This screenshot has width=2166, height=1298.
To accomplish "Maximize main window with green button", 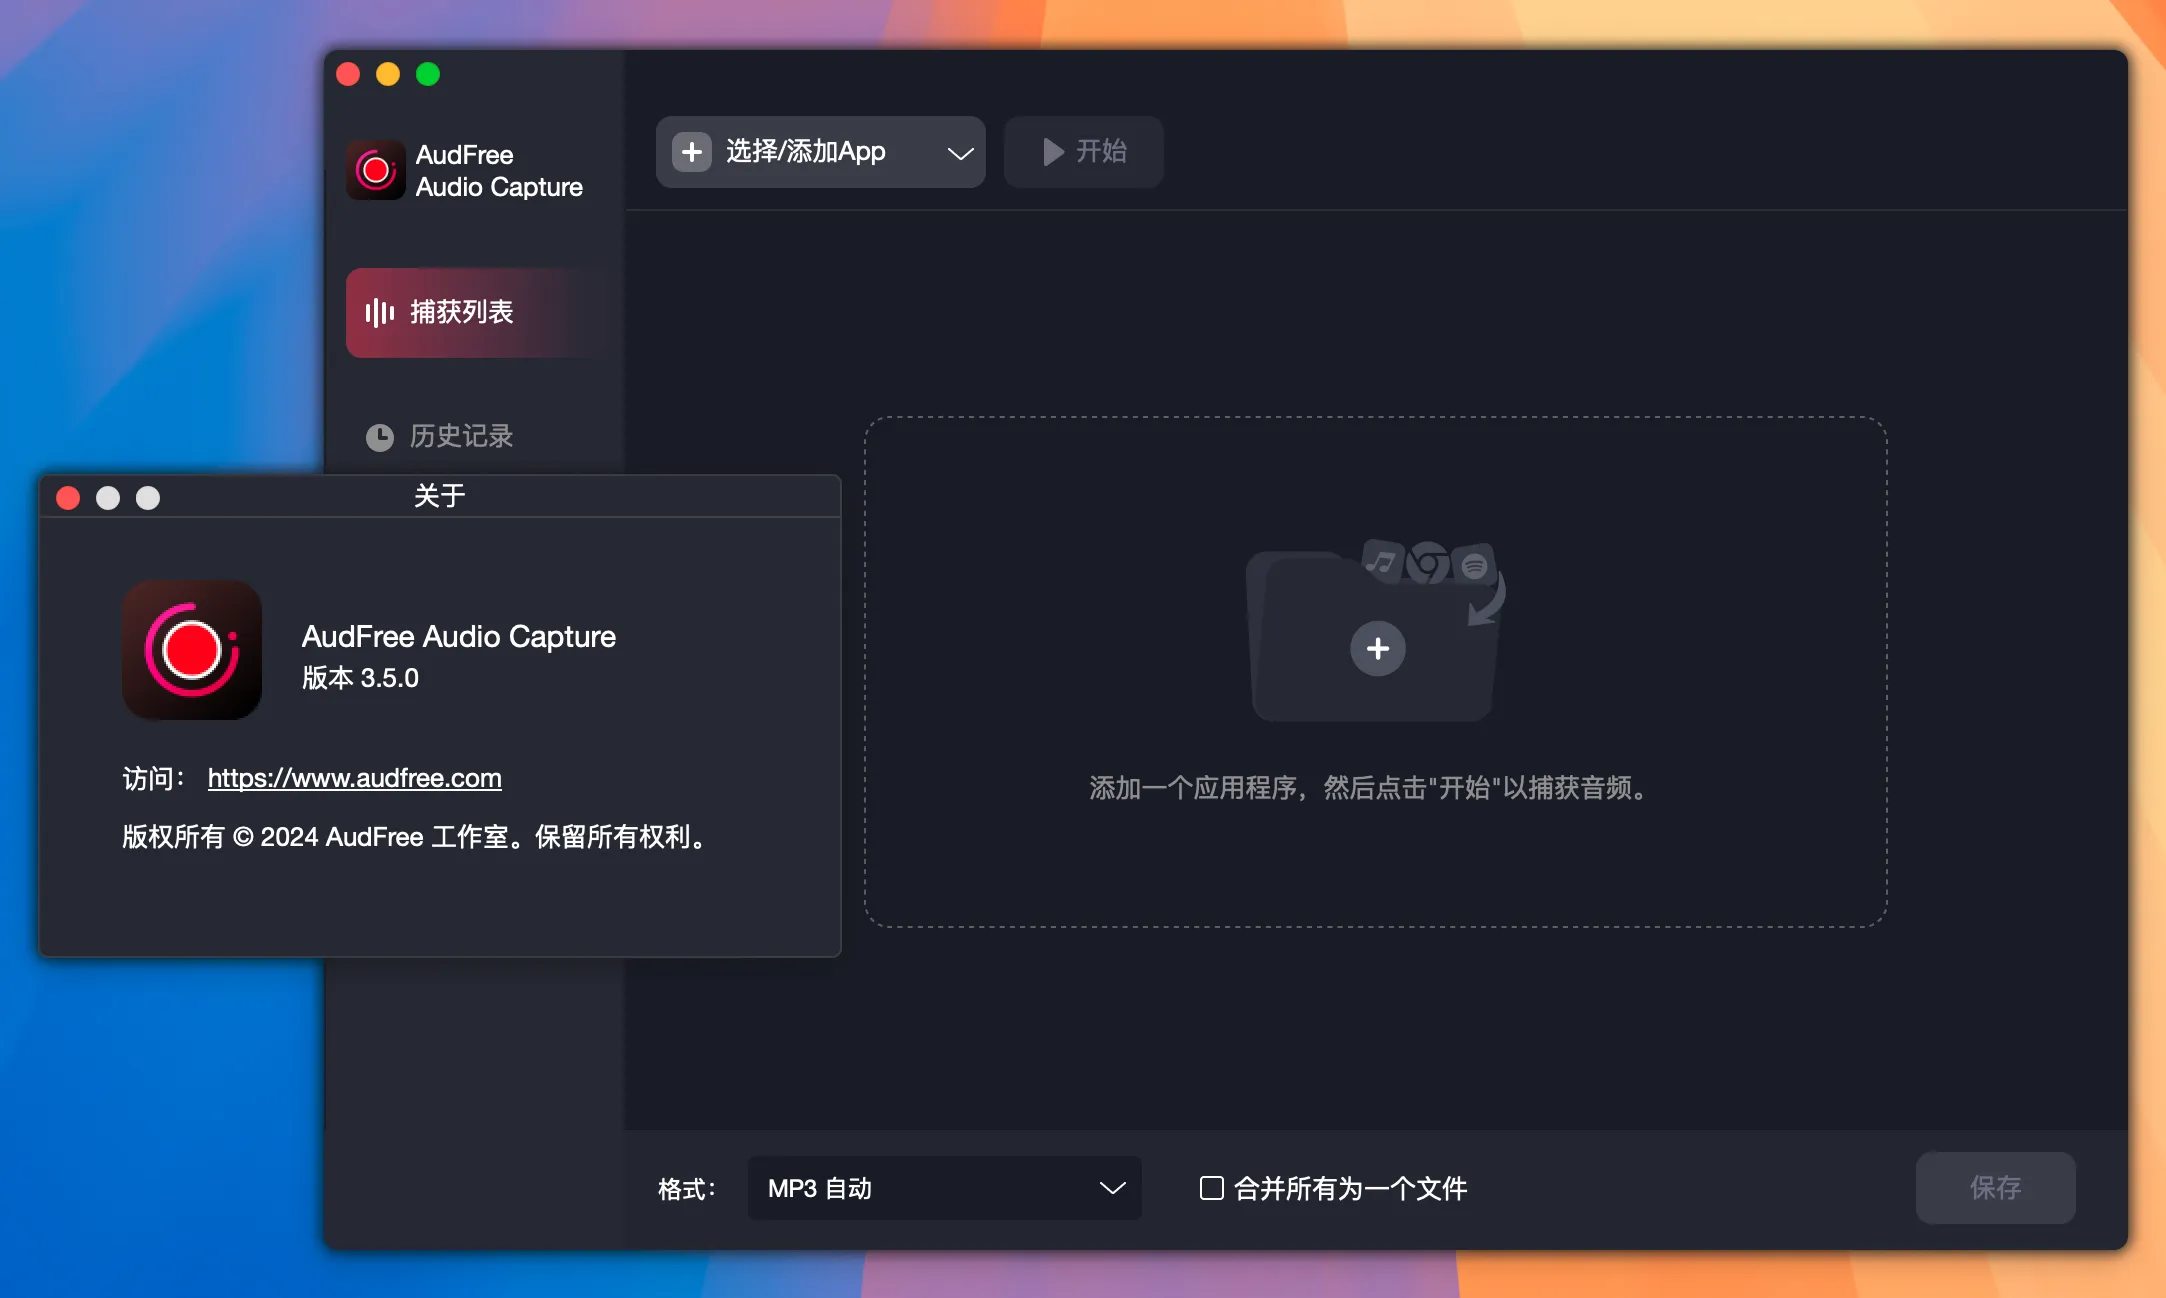I will [x=428, y=74].
